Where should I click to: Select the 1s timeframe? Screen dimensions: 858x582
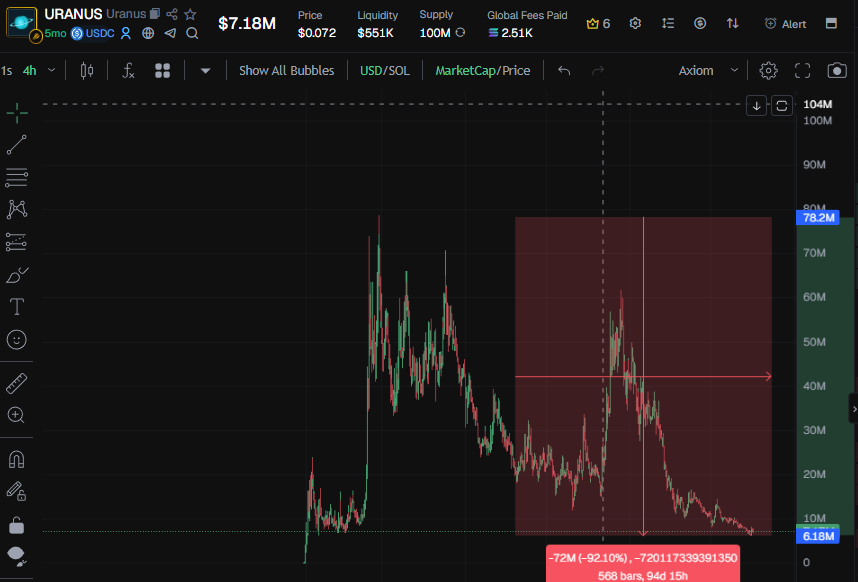pyautogui.click(x=7, y=71)
